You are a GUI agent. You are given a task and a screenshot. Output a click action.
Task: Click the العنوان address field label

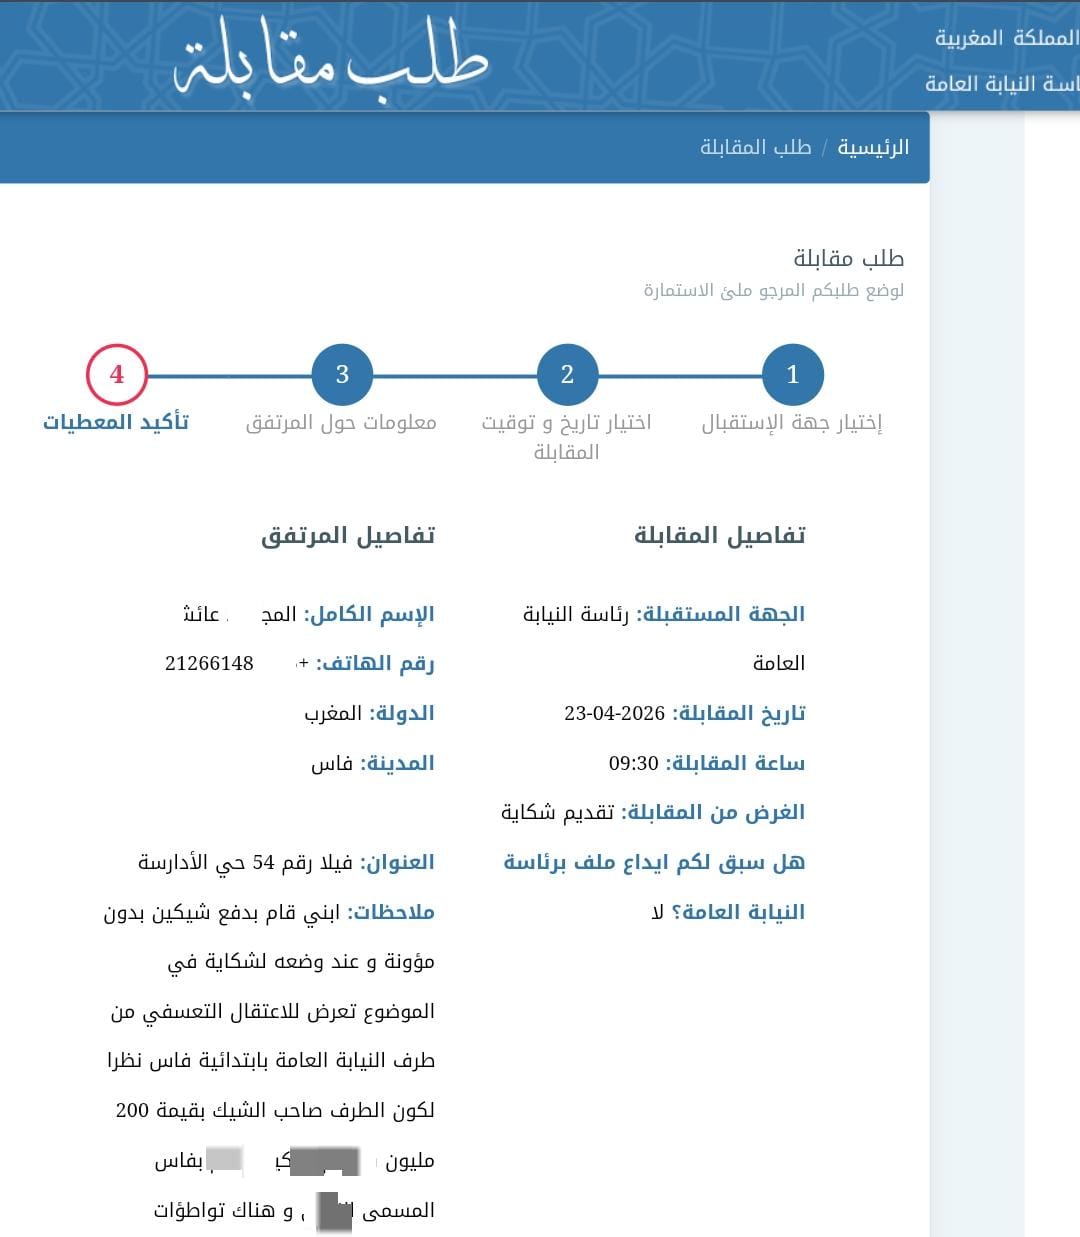coord(397,862)
